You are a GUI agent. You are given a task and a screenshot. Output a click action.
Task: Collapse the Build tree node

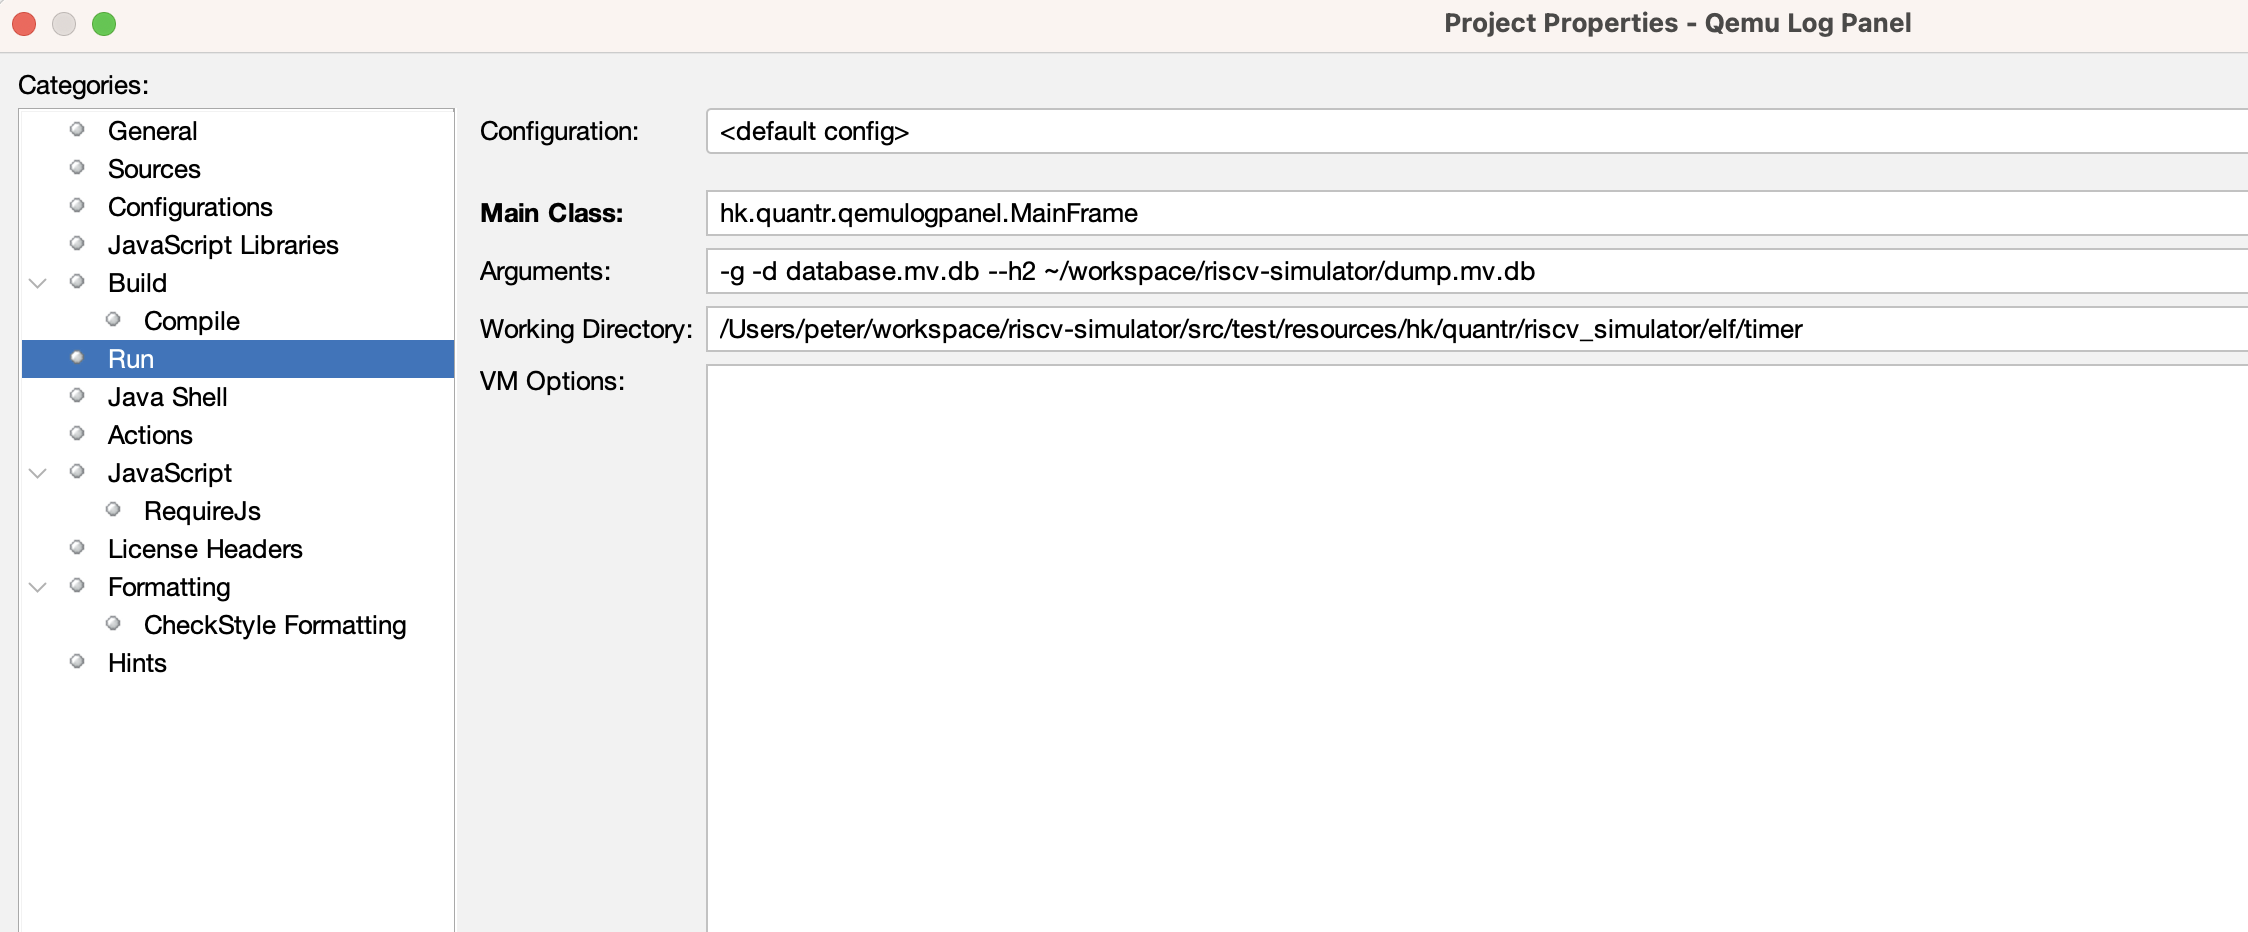[x=38, y=283]
